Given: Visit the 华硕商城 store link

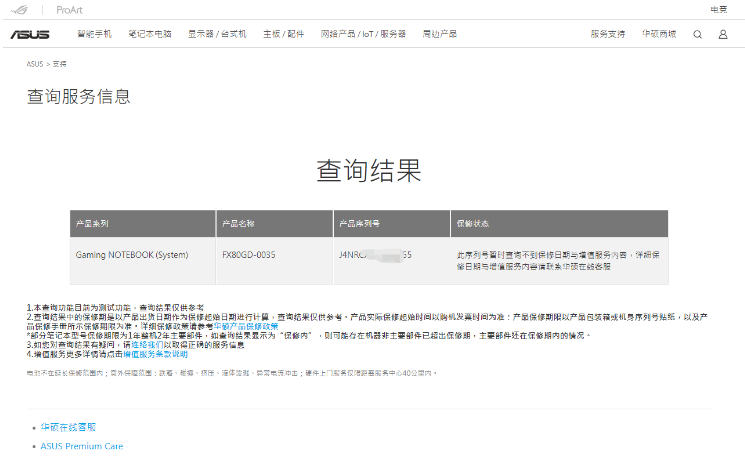Looking at the screenshot, I should pos(658,34).
